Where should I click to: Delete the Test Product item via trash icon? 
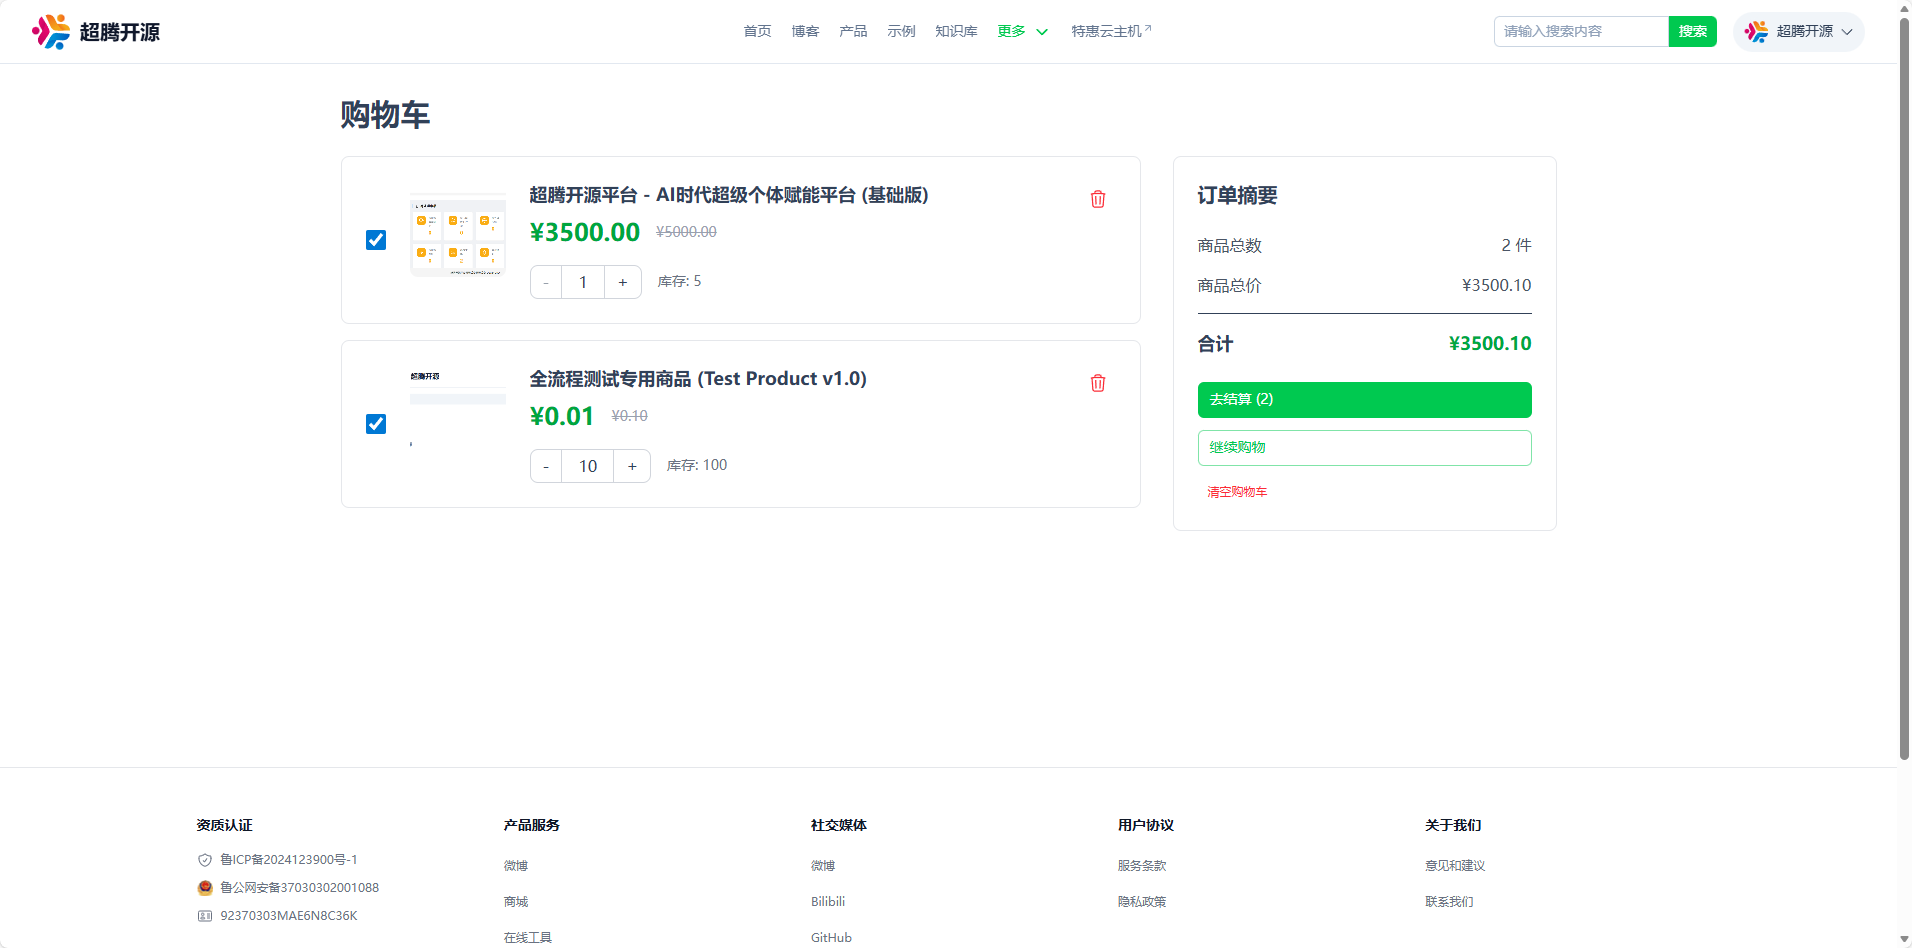[1097, 383]
